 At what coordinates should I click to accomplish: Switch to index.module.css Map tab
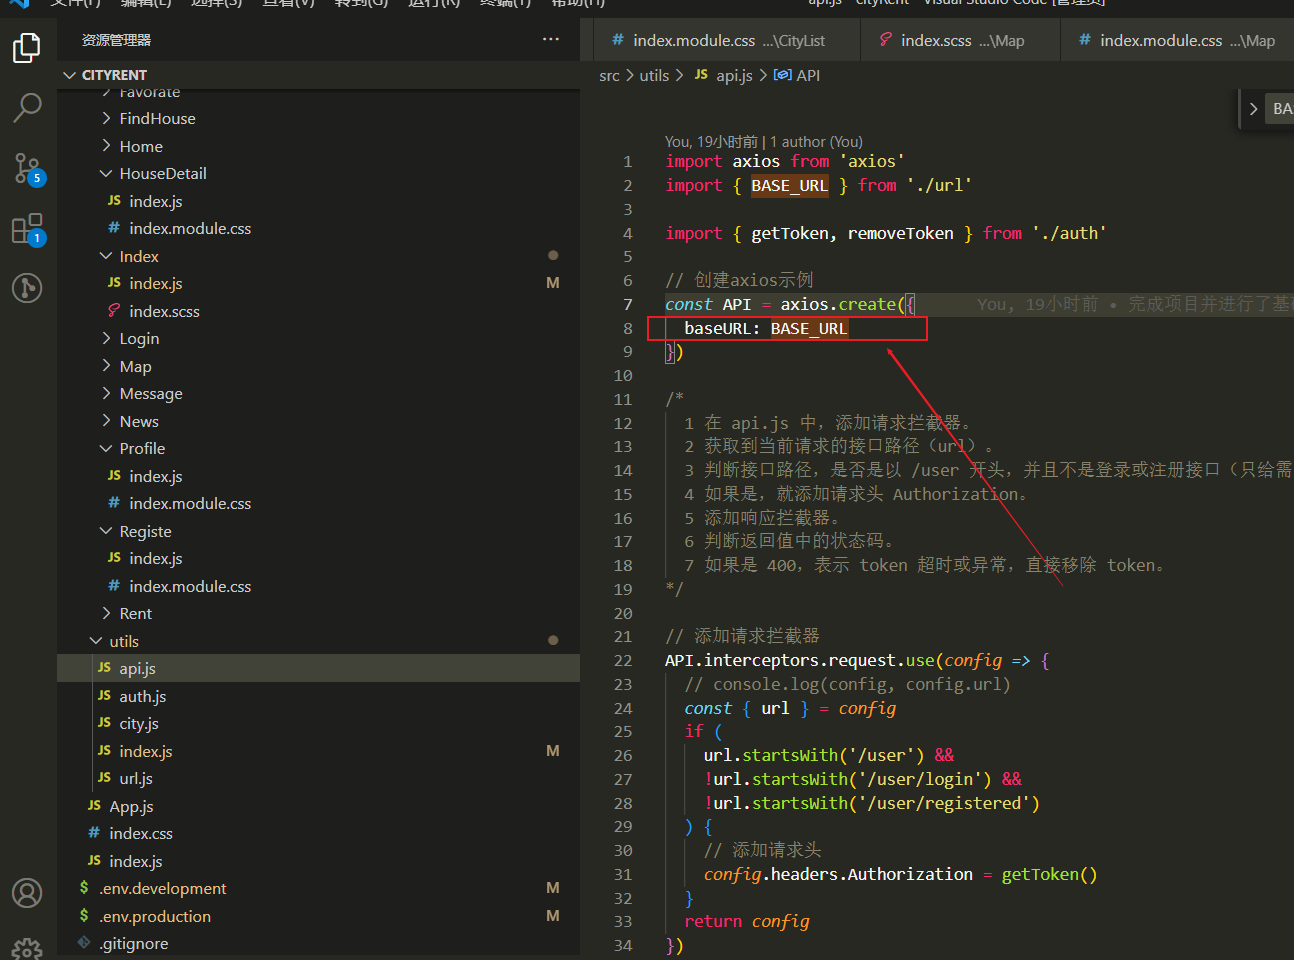[x=1177, y=40]
